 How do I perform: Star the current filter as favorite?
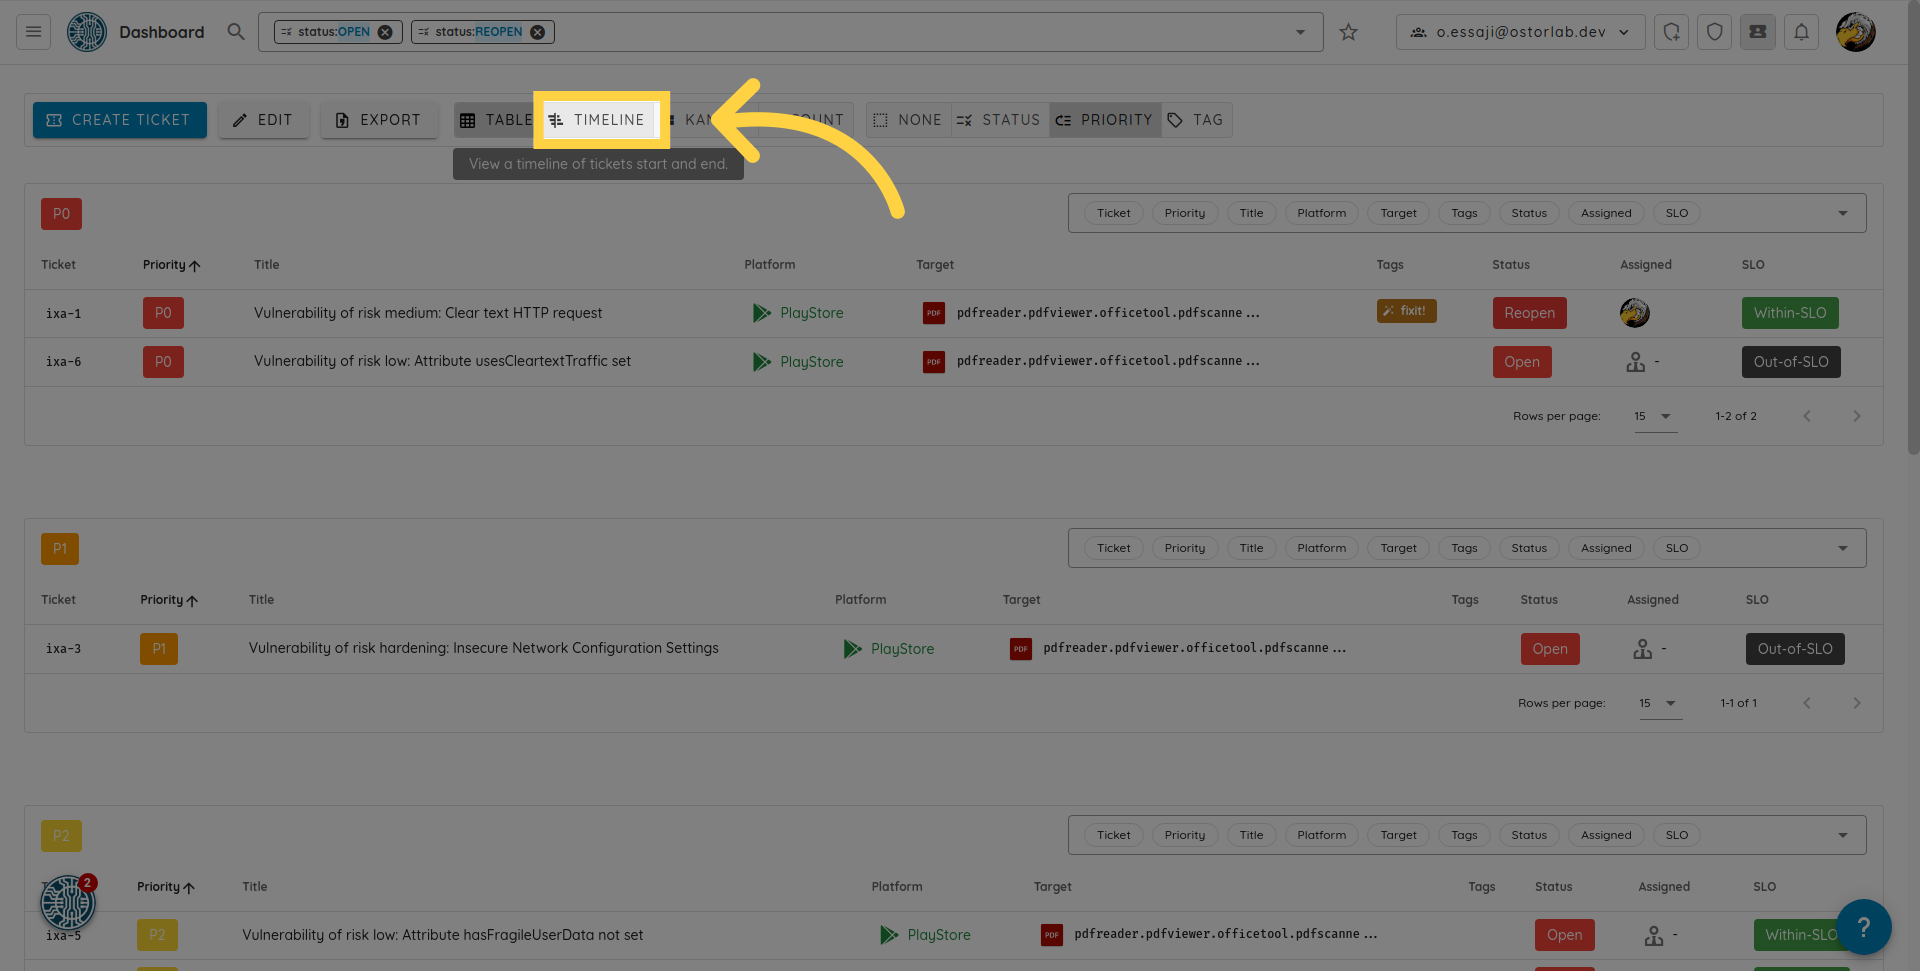[x=1348, y=32]
